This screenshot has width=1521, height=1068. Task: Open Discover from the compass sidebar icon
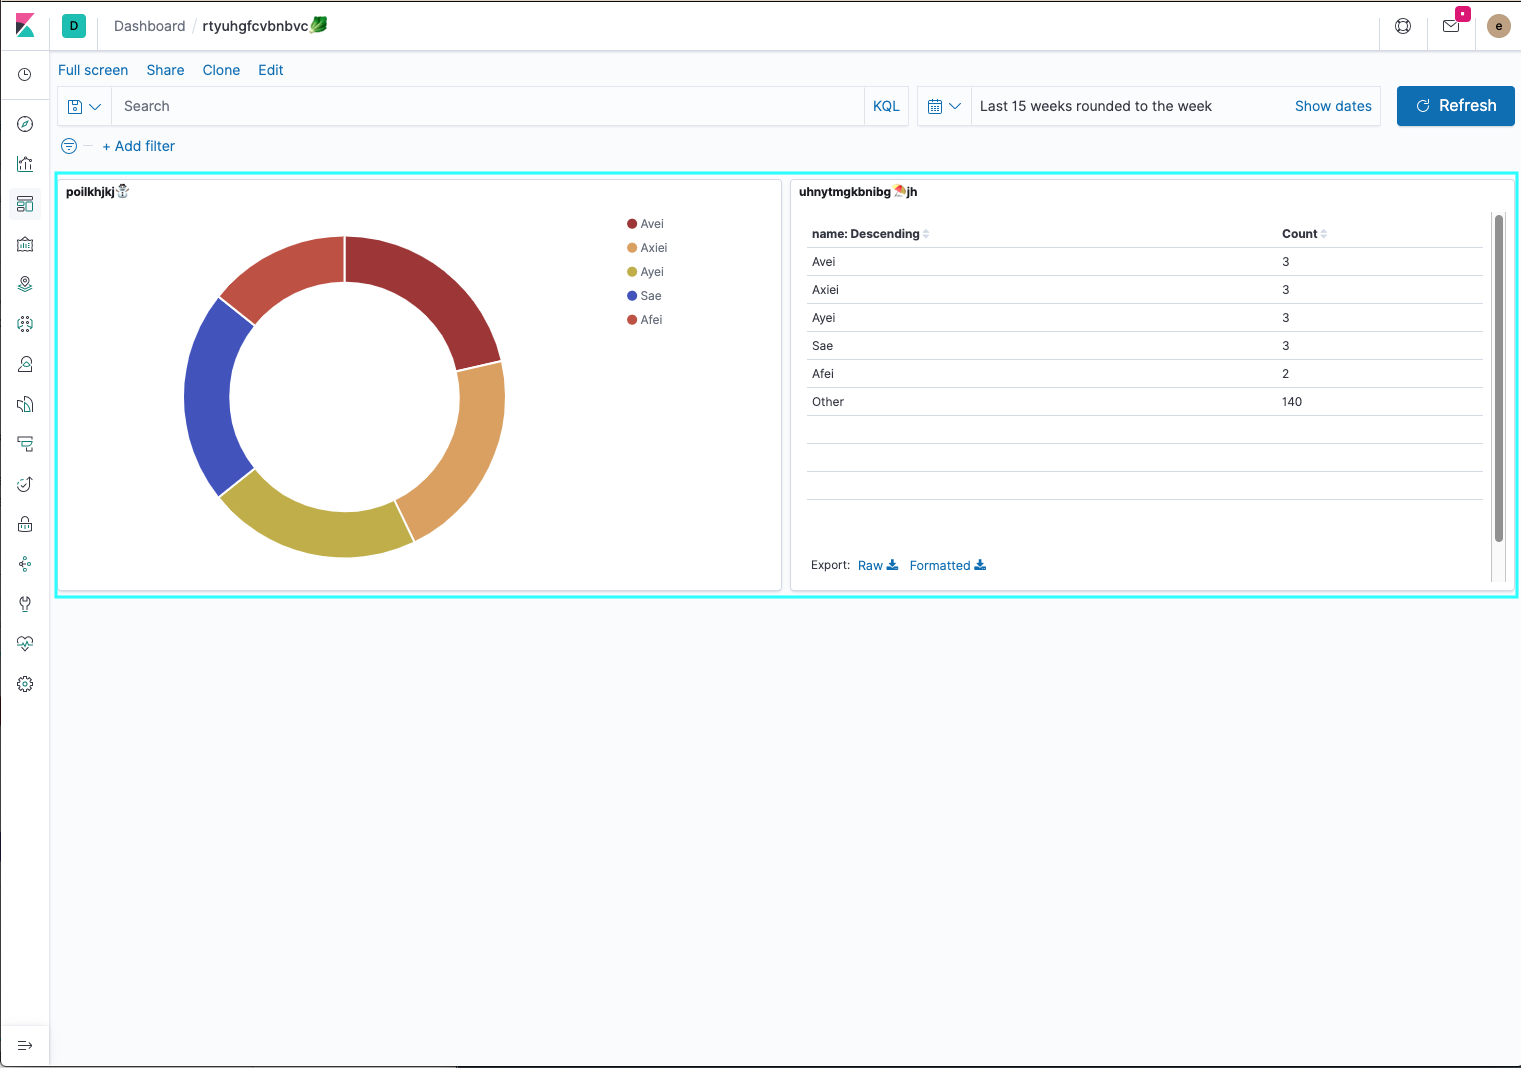[25, 124]
